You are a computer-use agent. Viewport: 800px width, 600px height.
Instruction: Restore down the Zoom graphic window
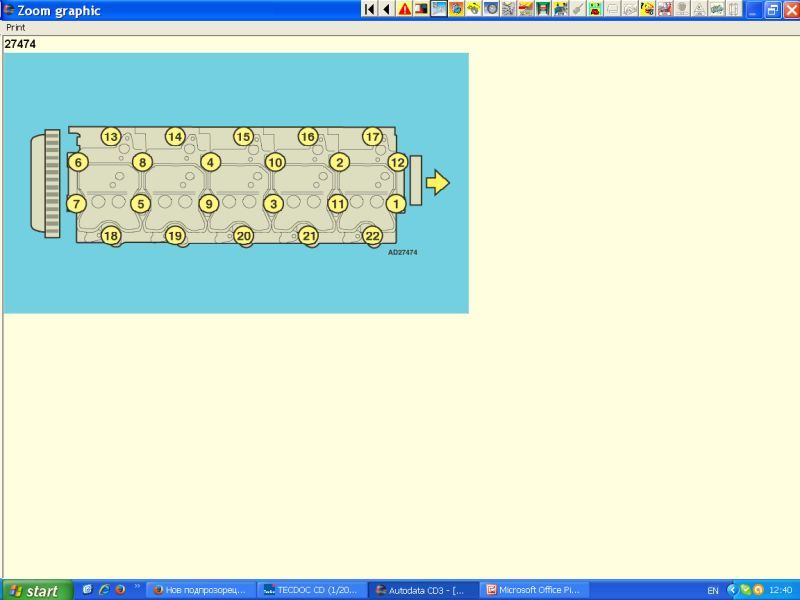772,10
